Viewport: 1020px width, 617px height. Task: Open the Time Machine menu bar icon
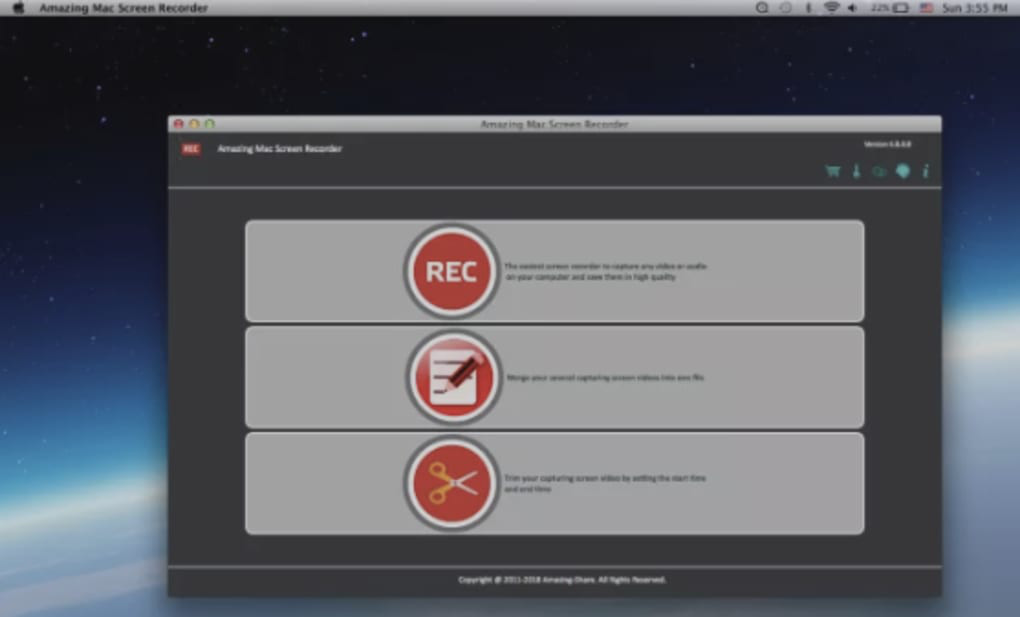tap(786, 8)
